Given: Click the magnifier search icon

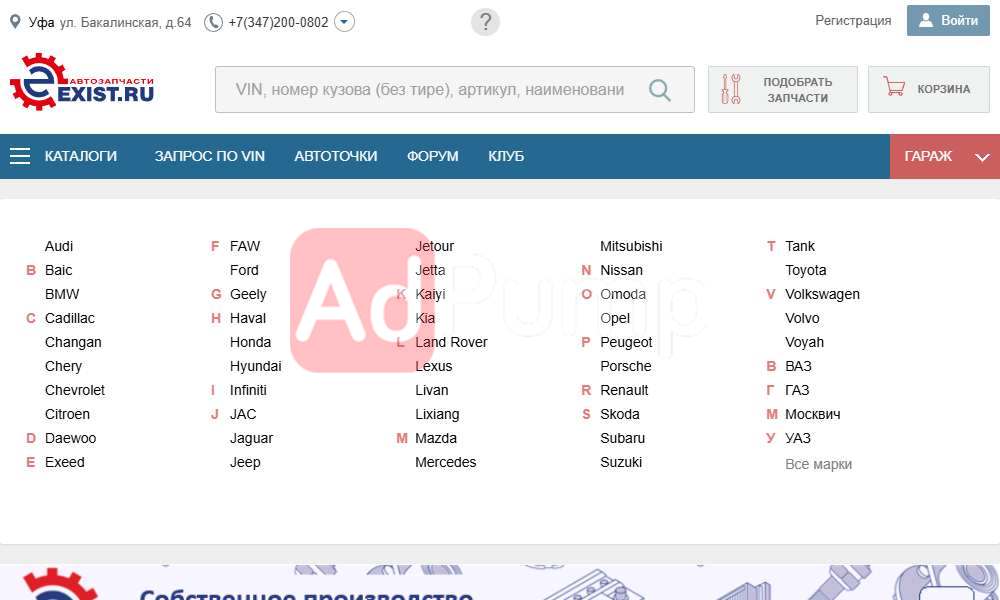Looking at the screenshot, I should coord(659,90).
